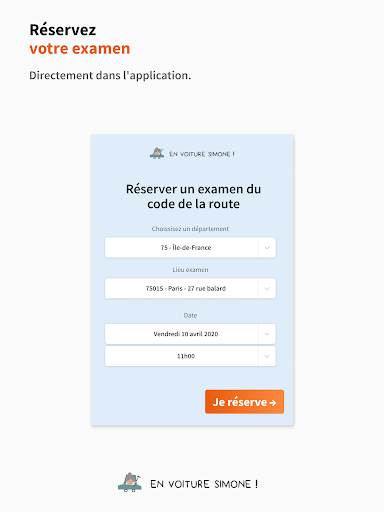Expand the department dropdown chevron
The width and height of the screenshot is (384, 512).
pyautogui.click(x=267, y=248)
